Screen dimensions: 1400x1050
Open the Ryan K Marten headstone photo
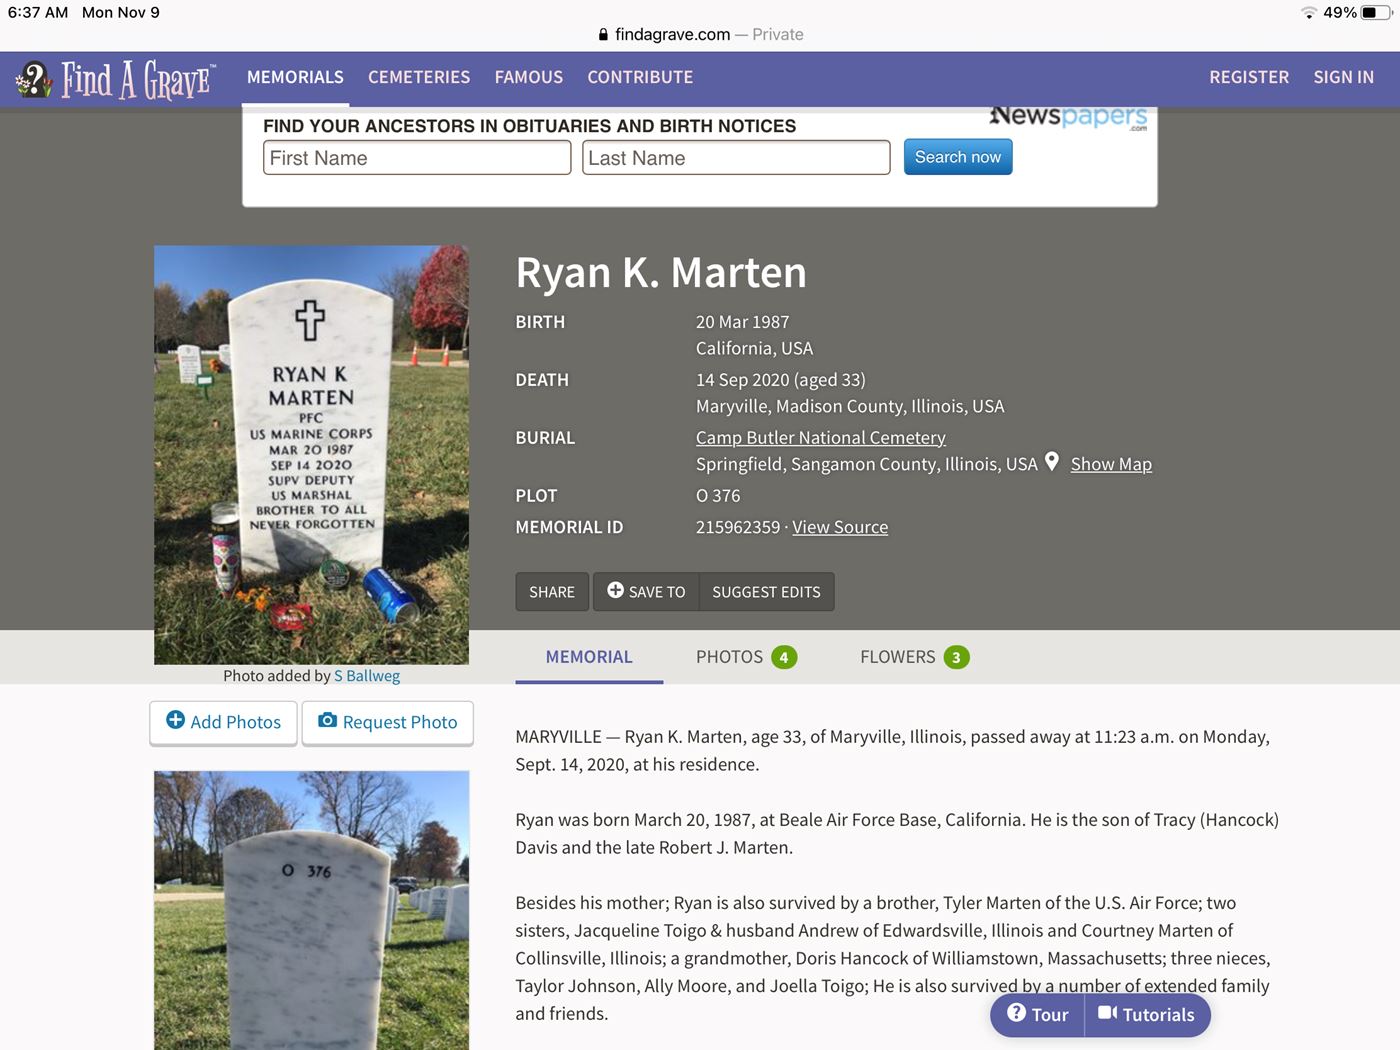pyautogui.click(x=311, y=455)
